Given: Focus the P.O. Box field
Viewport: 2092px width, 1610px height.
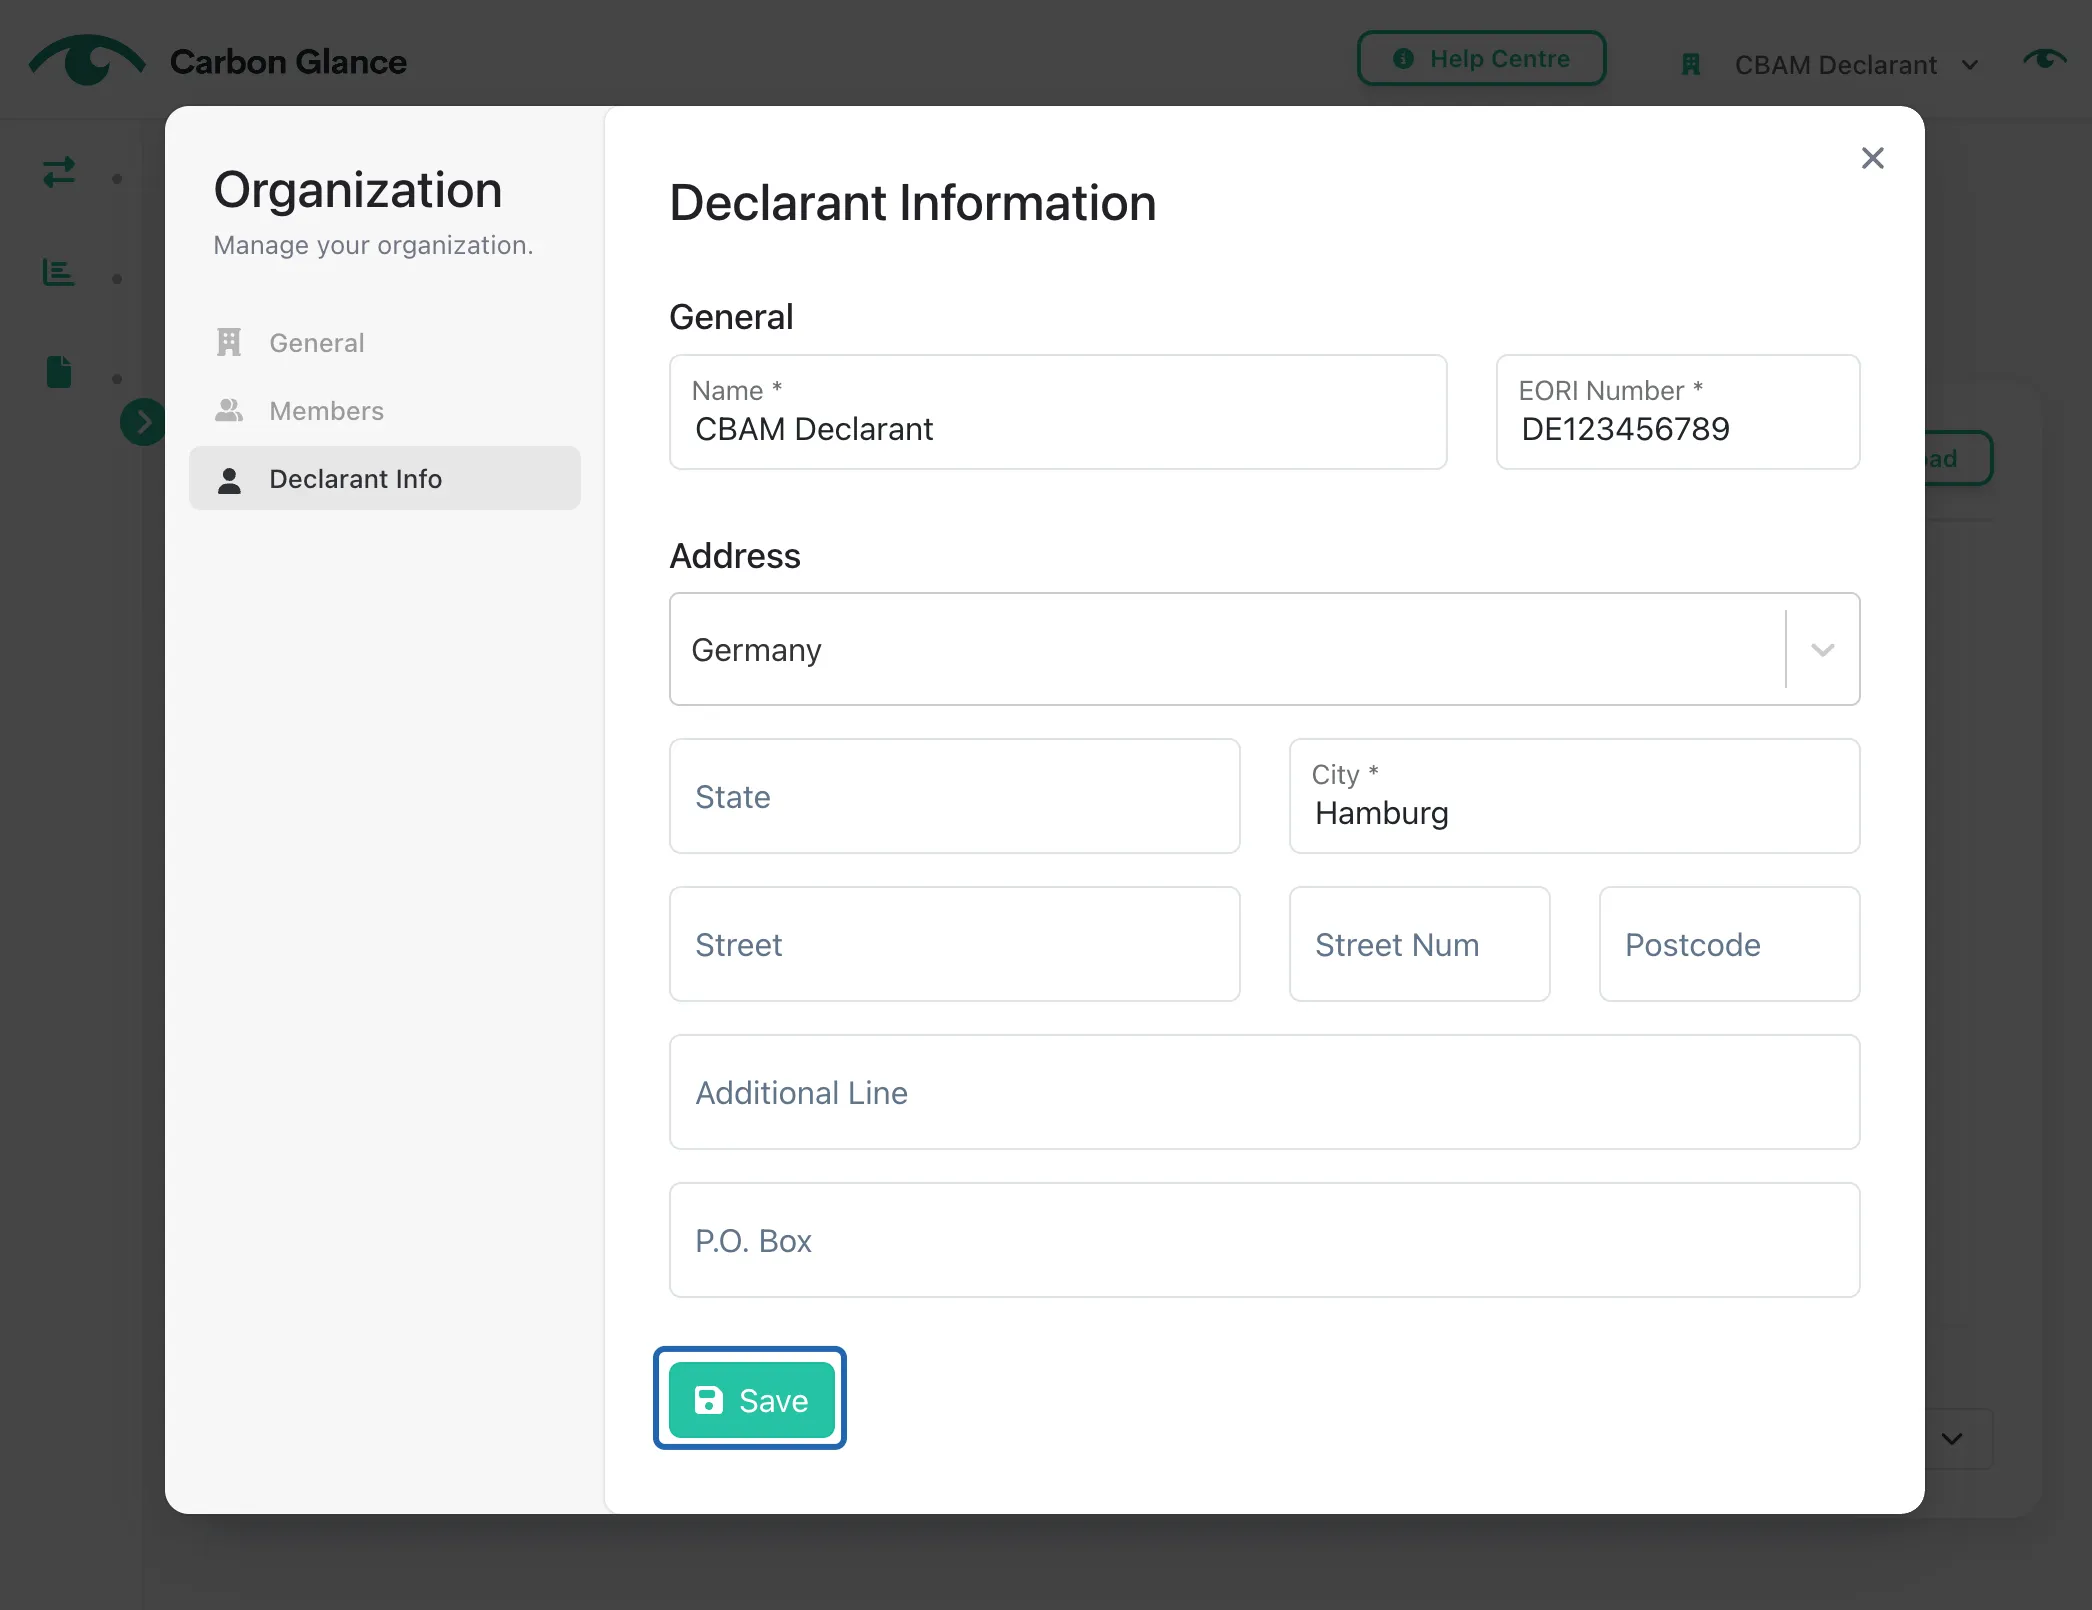Looking at the screenshot, I should (x=1264, y=1240).
